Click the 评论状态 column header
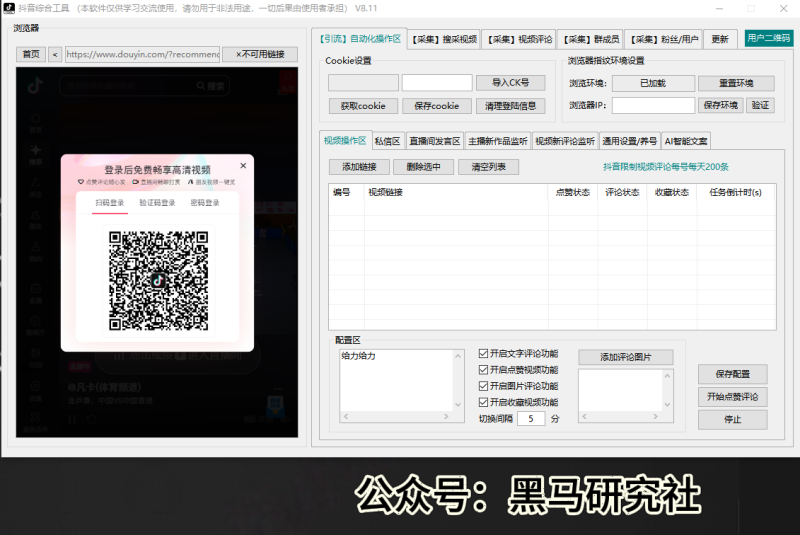The height and width of the screenshot is (535, 800). point(622,192)
